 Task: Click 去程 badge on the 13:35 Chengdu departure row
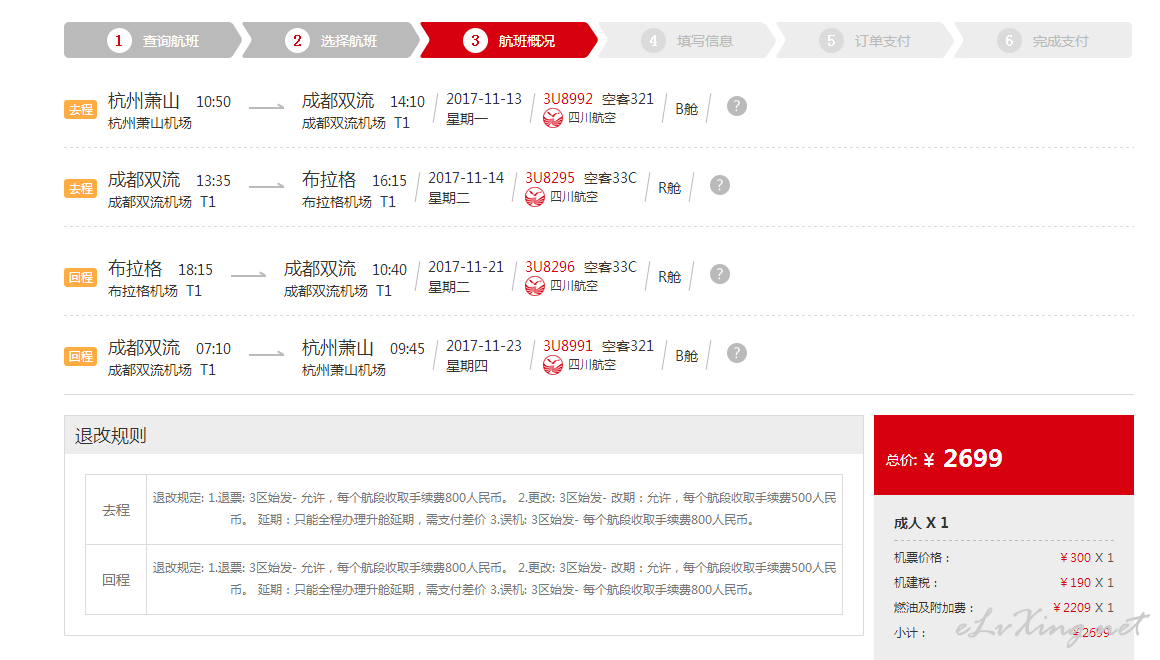[81, 189]
